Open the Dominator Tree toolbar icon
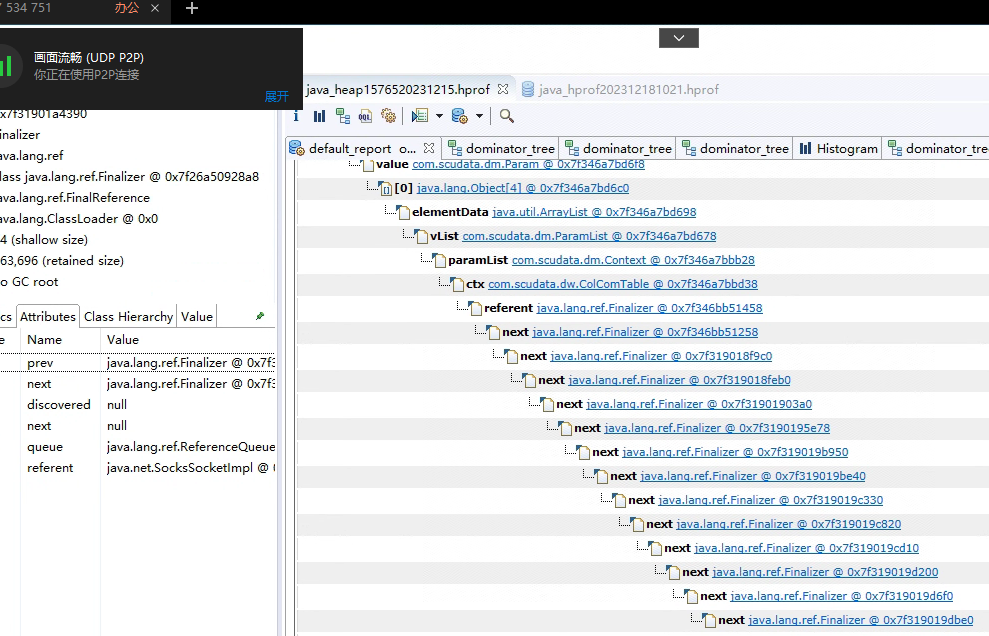The width and height of the screenshot is (989, 636). 342,116
